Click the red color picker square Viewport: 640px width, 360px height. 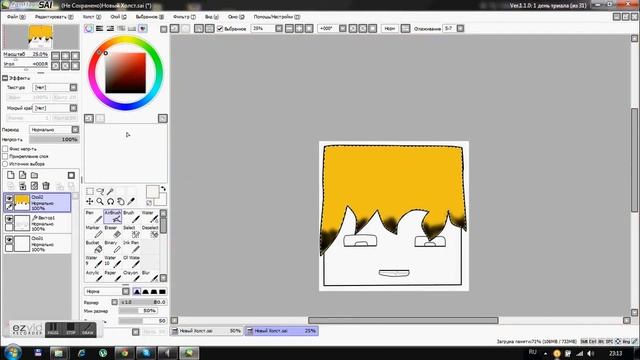pos(125,73)
